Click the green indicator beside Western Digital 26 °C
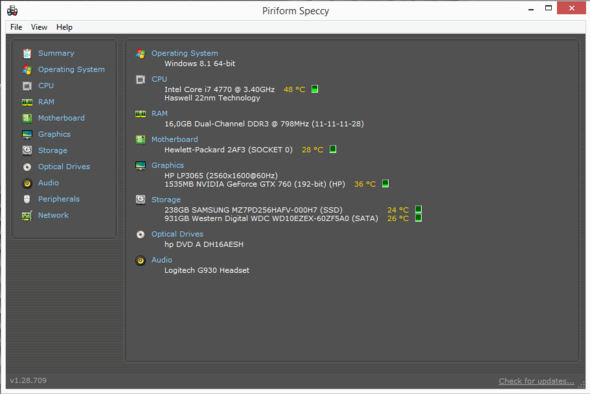The width and height of the screenshot is (590, 394). (418, 218)
